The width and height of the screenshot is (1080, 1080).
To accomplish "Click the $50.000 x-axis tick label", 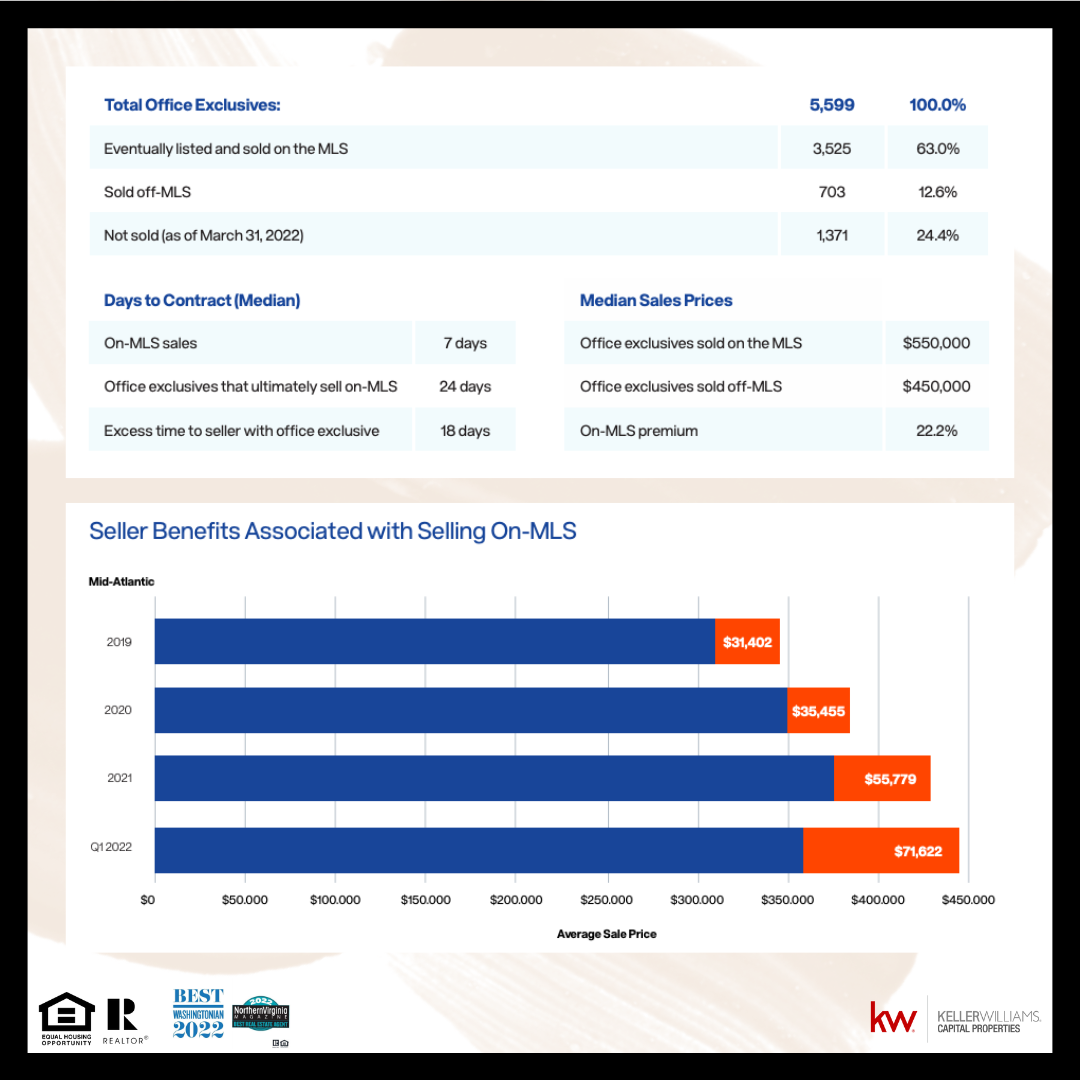I will 245,900.
